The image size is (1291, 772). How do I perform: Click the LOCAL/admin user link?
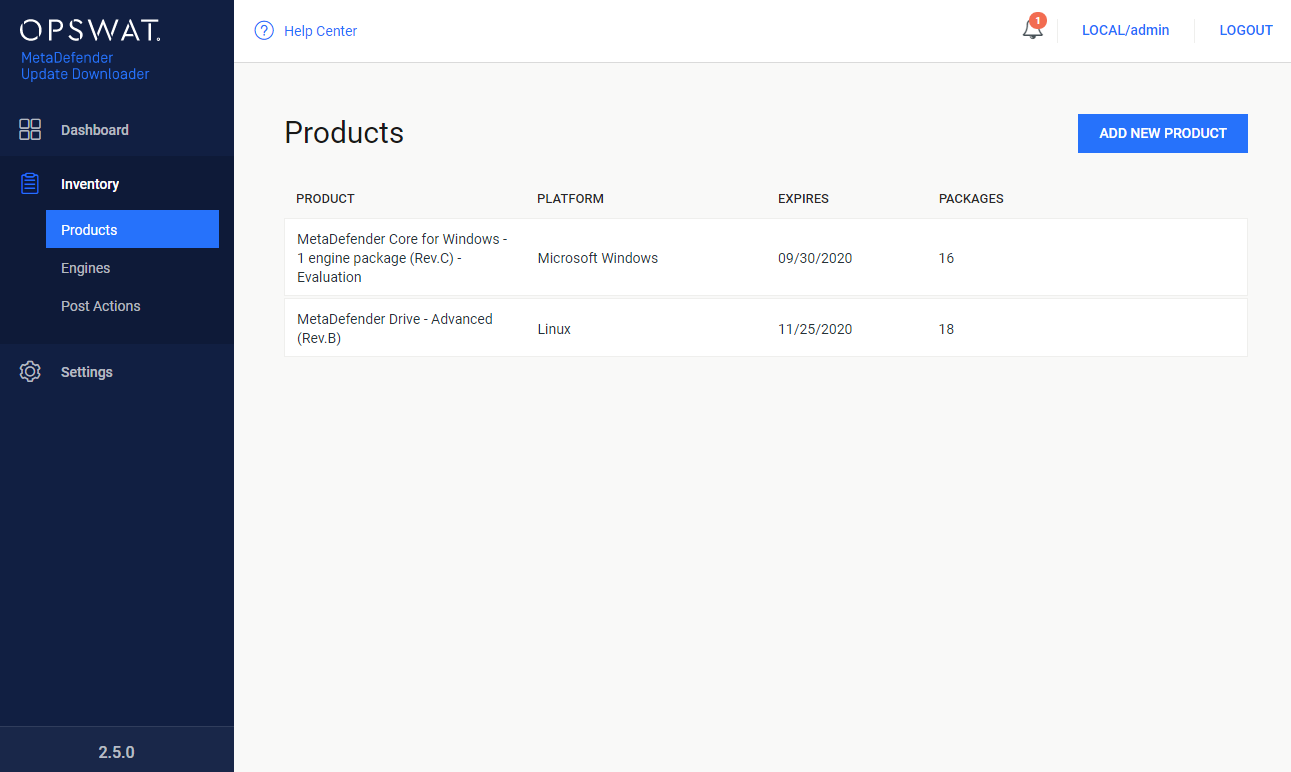click(x=1125, y=30)
